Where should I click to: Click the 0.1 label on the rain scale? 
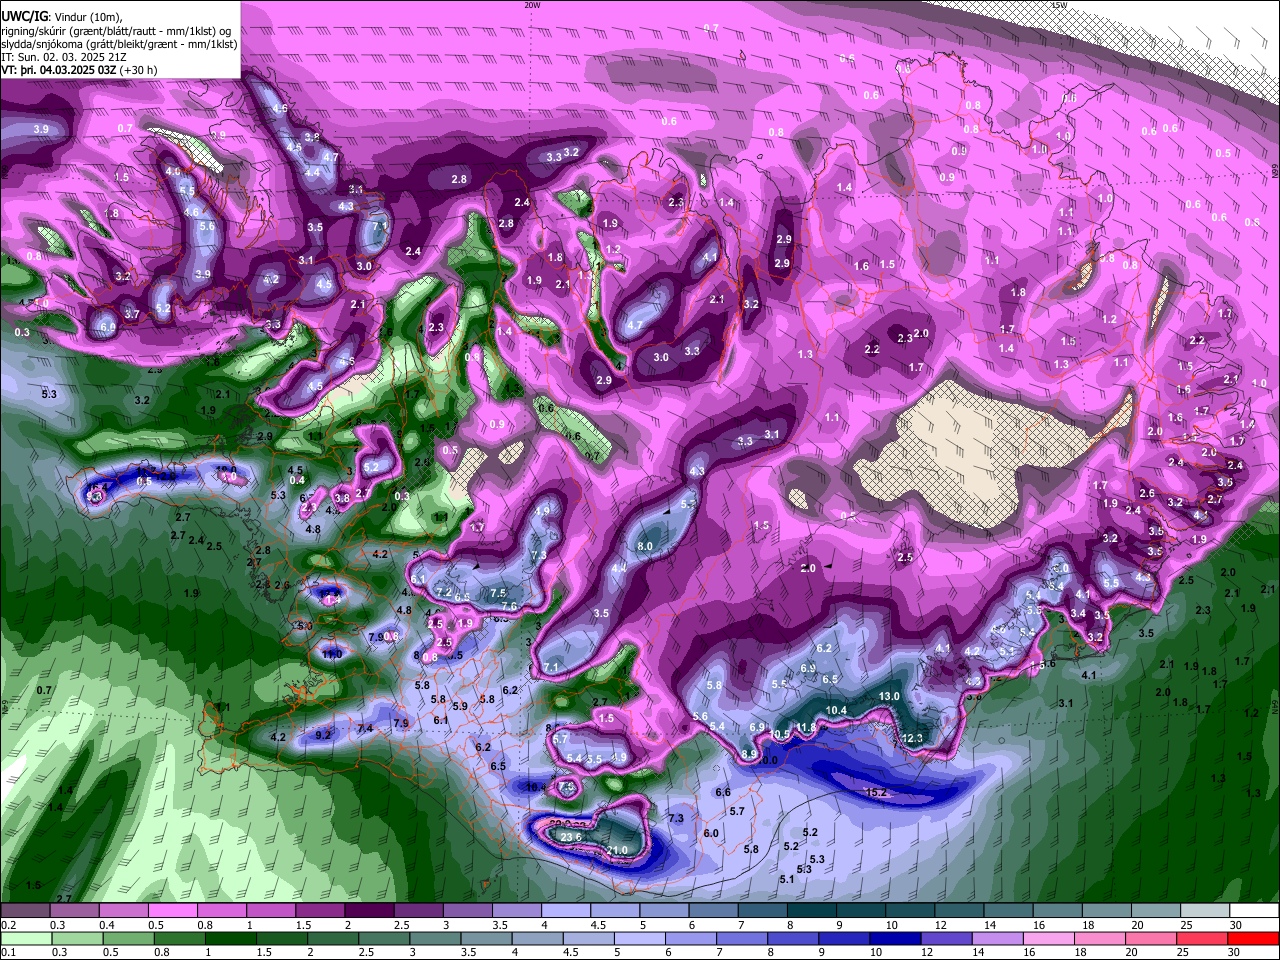pos(8,952)
